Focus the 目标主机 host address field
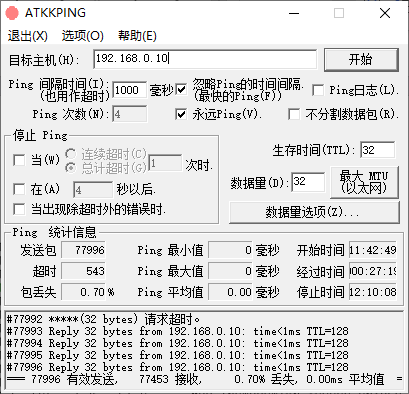The height and width of the screenshot is (394, 409). click(205, 59)
